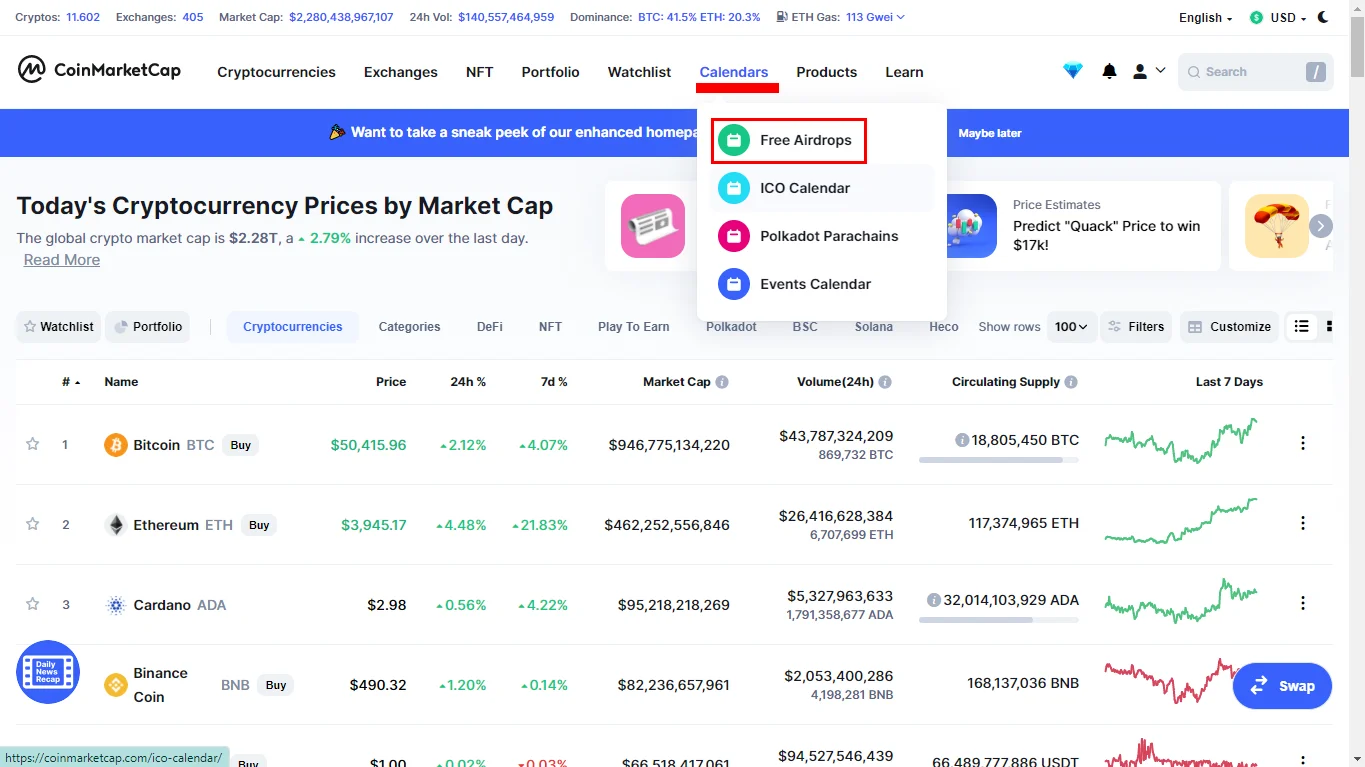
Task: Advance cards carousel with right arrow
Action: pyautogui.click(x=1321, y=226)
